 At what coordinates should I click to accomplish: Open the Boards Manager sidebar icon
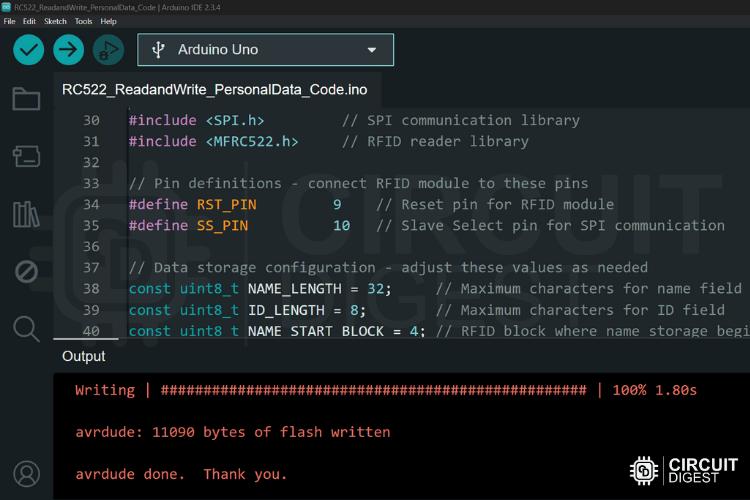click(26, 155)
